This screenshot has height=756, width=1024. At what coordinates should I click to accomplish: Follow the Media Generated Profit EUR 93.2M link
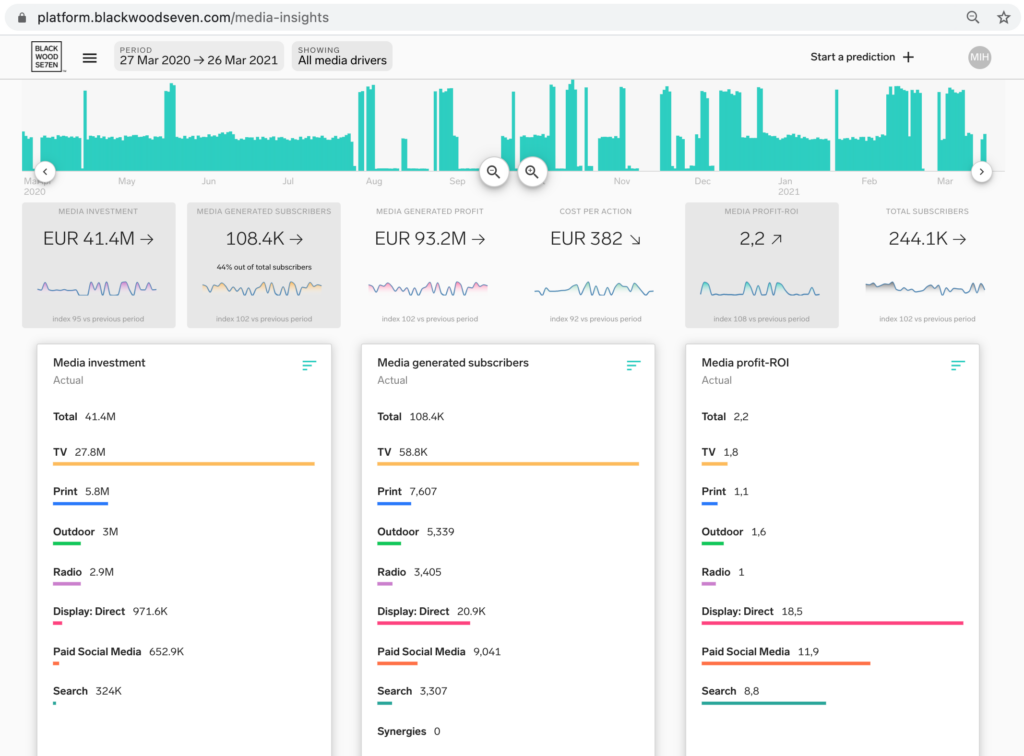428,238
